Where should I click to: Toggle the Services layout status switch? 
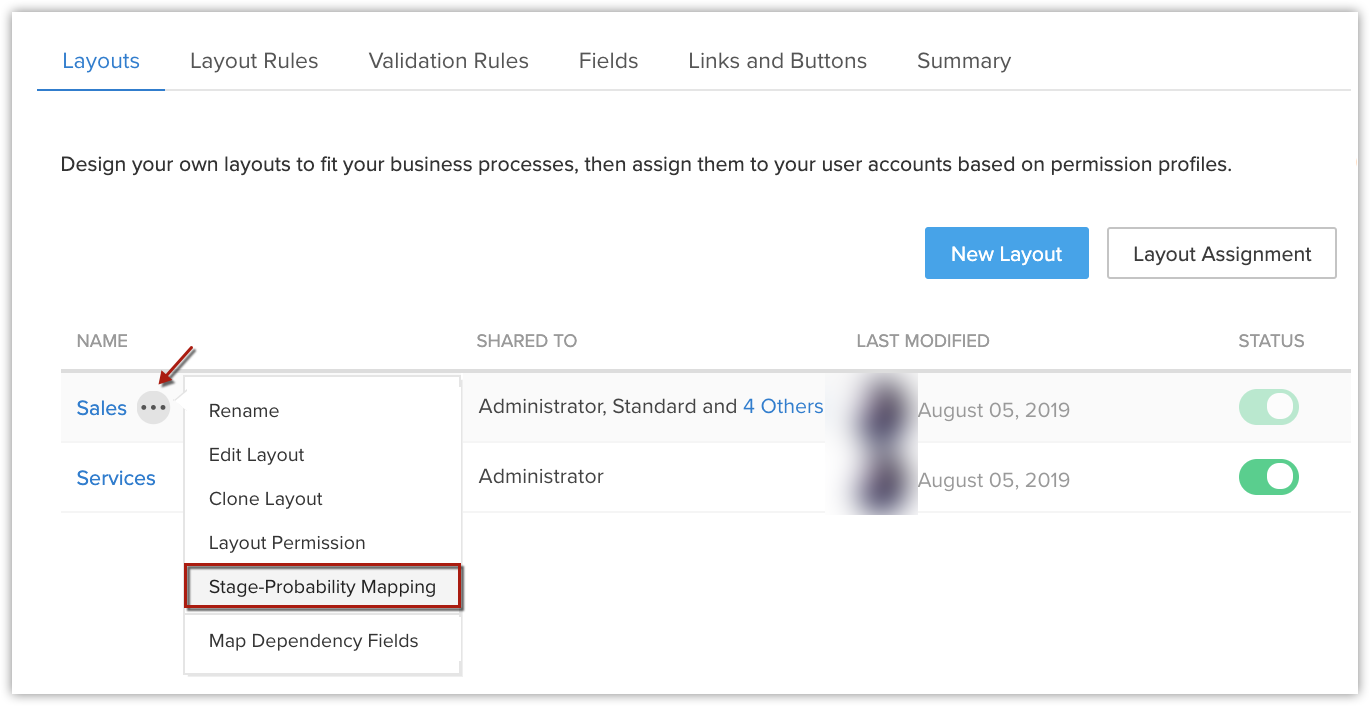tap(1268, 478)
